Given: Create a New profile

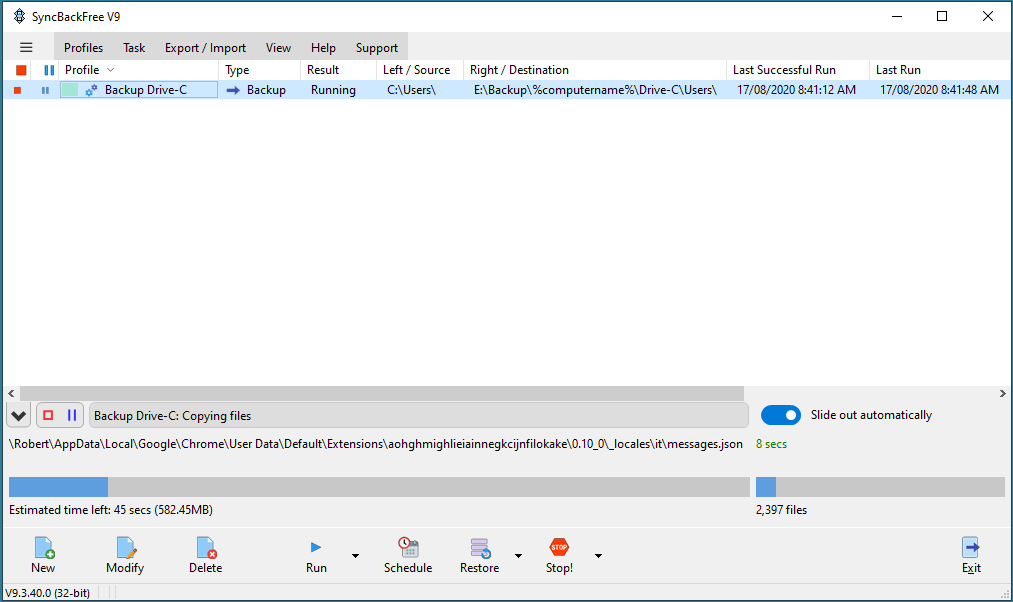Looking at the screenshot, I should point(43,555).
